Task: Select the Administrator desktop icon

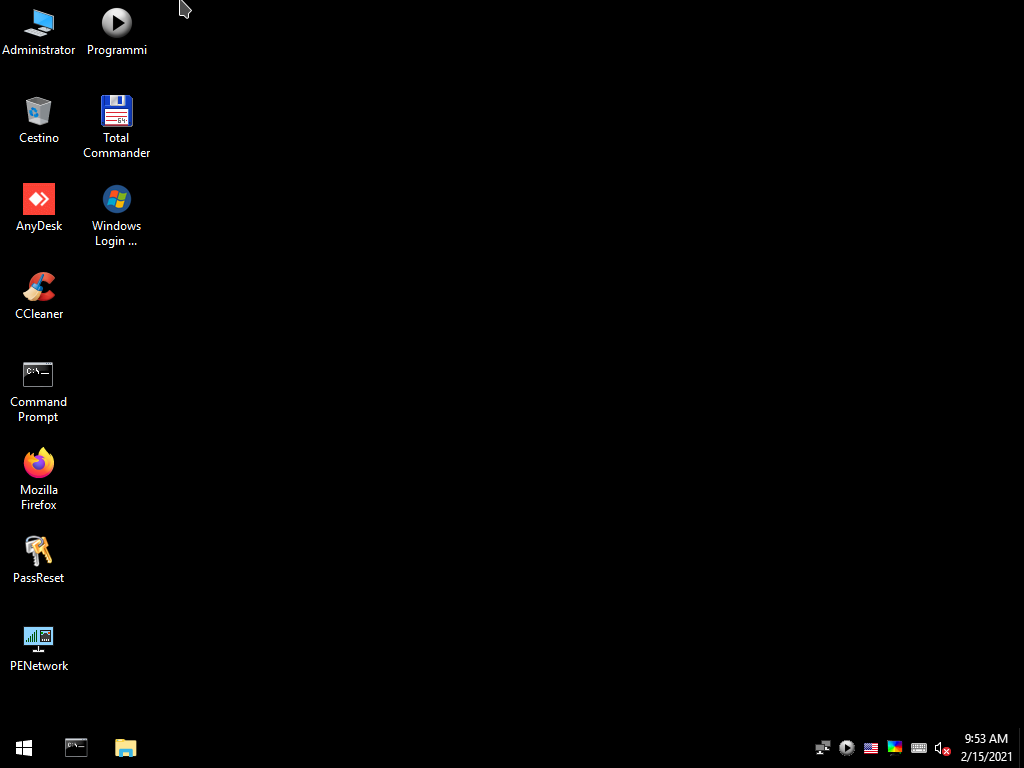Action: pyautogui.click(x=39, y=33)
